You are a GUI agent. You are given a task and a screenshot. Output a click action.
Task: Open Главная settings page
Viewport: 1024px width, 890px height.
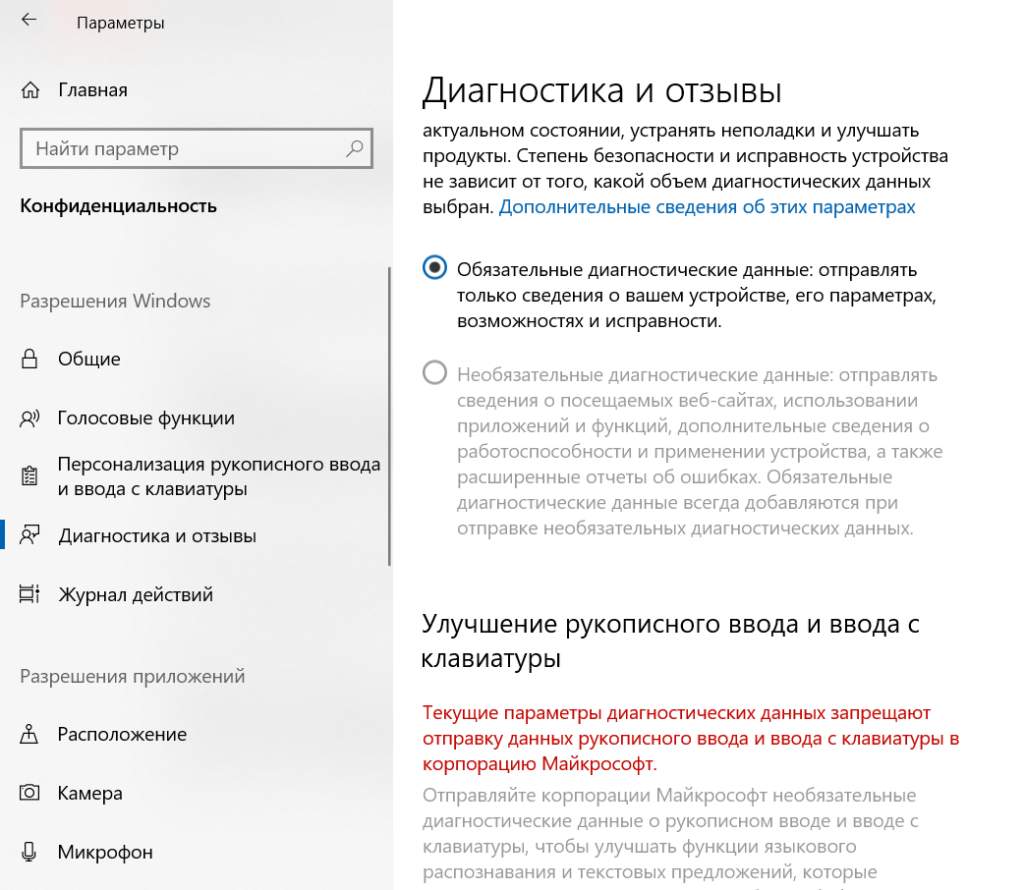tap(93, 90)
